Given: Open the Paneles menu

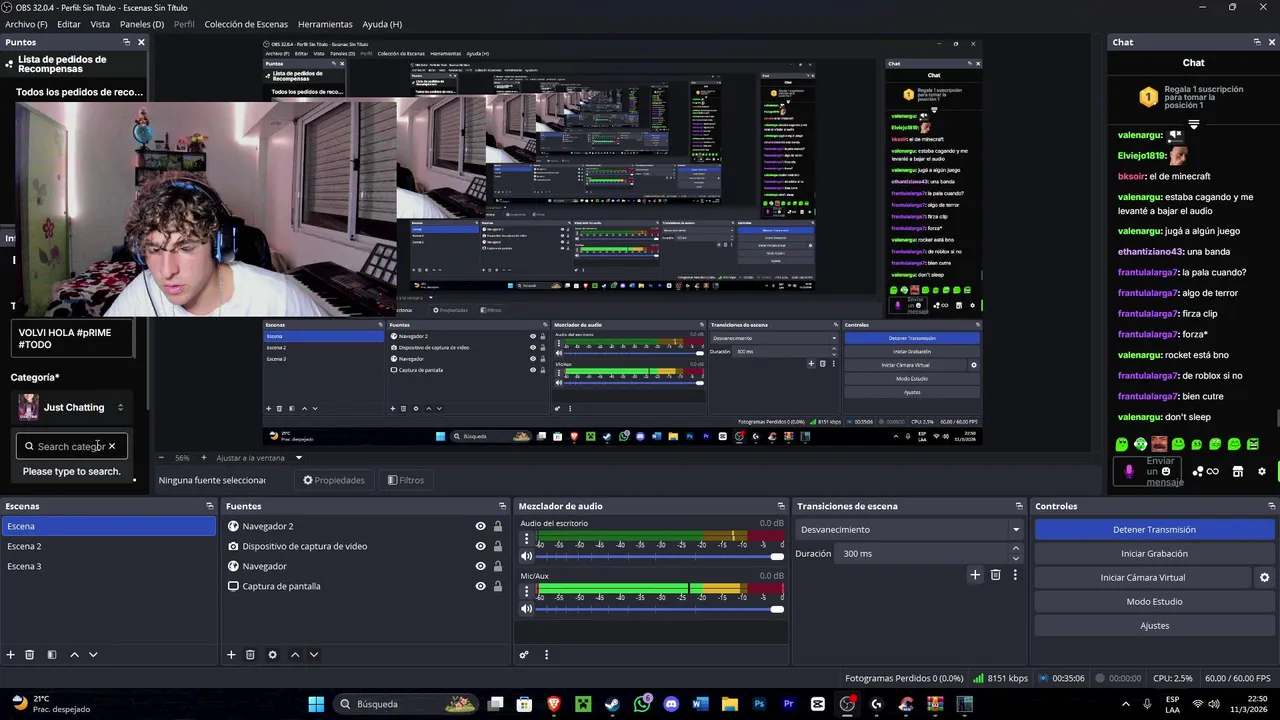Looking at the screenshot, I should [x=142, y=24].
